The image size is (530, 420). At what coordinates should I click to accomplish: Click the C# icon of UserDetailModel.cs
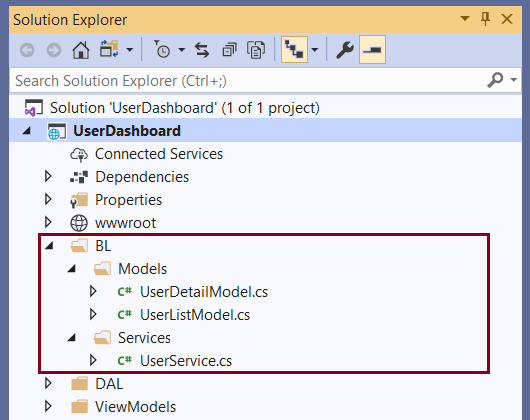coord(125,292)
